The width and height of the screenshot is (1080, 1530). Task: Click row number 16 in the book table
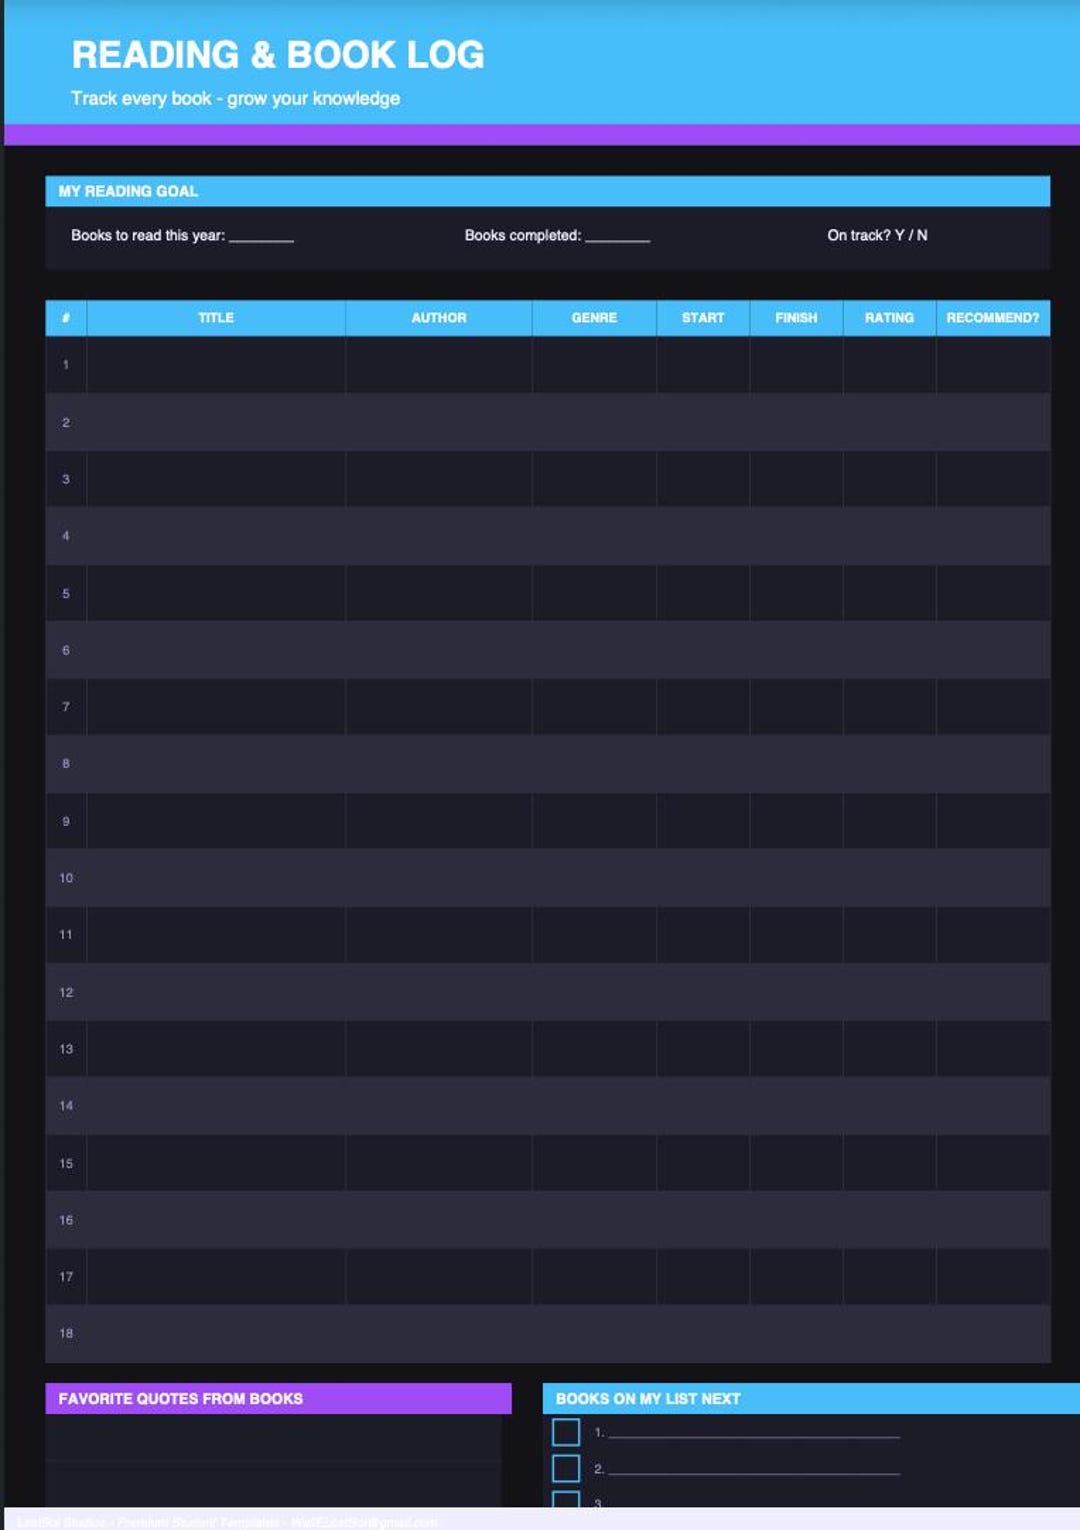click(66, 1220)
